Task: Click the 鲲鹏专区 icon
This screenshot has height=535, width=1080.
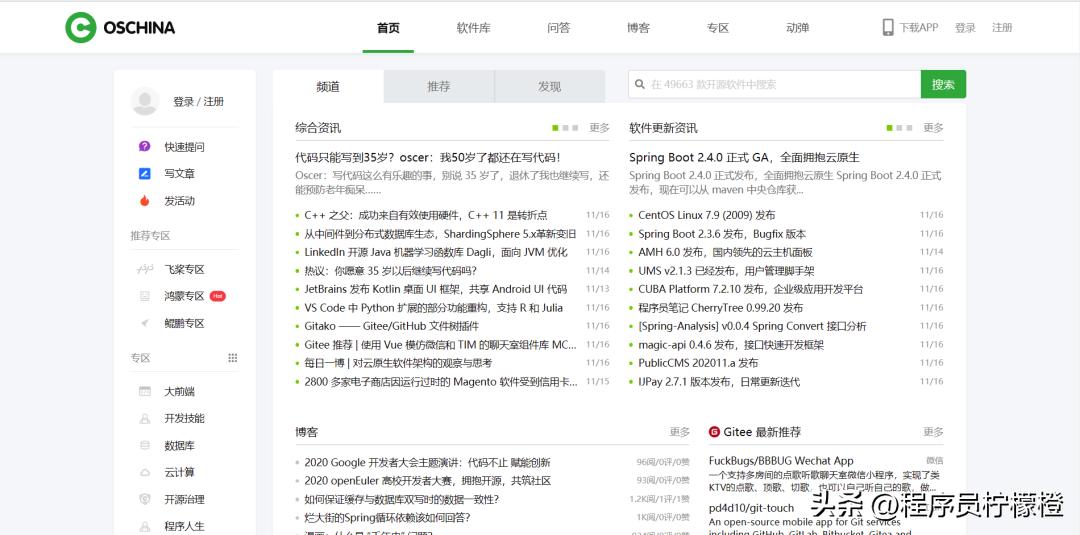Action: (145, 323)
